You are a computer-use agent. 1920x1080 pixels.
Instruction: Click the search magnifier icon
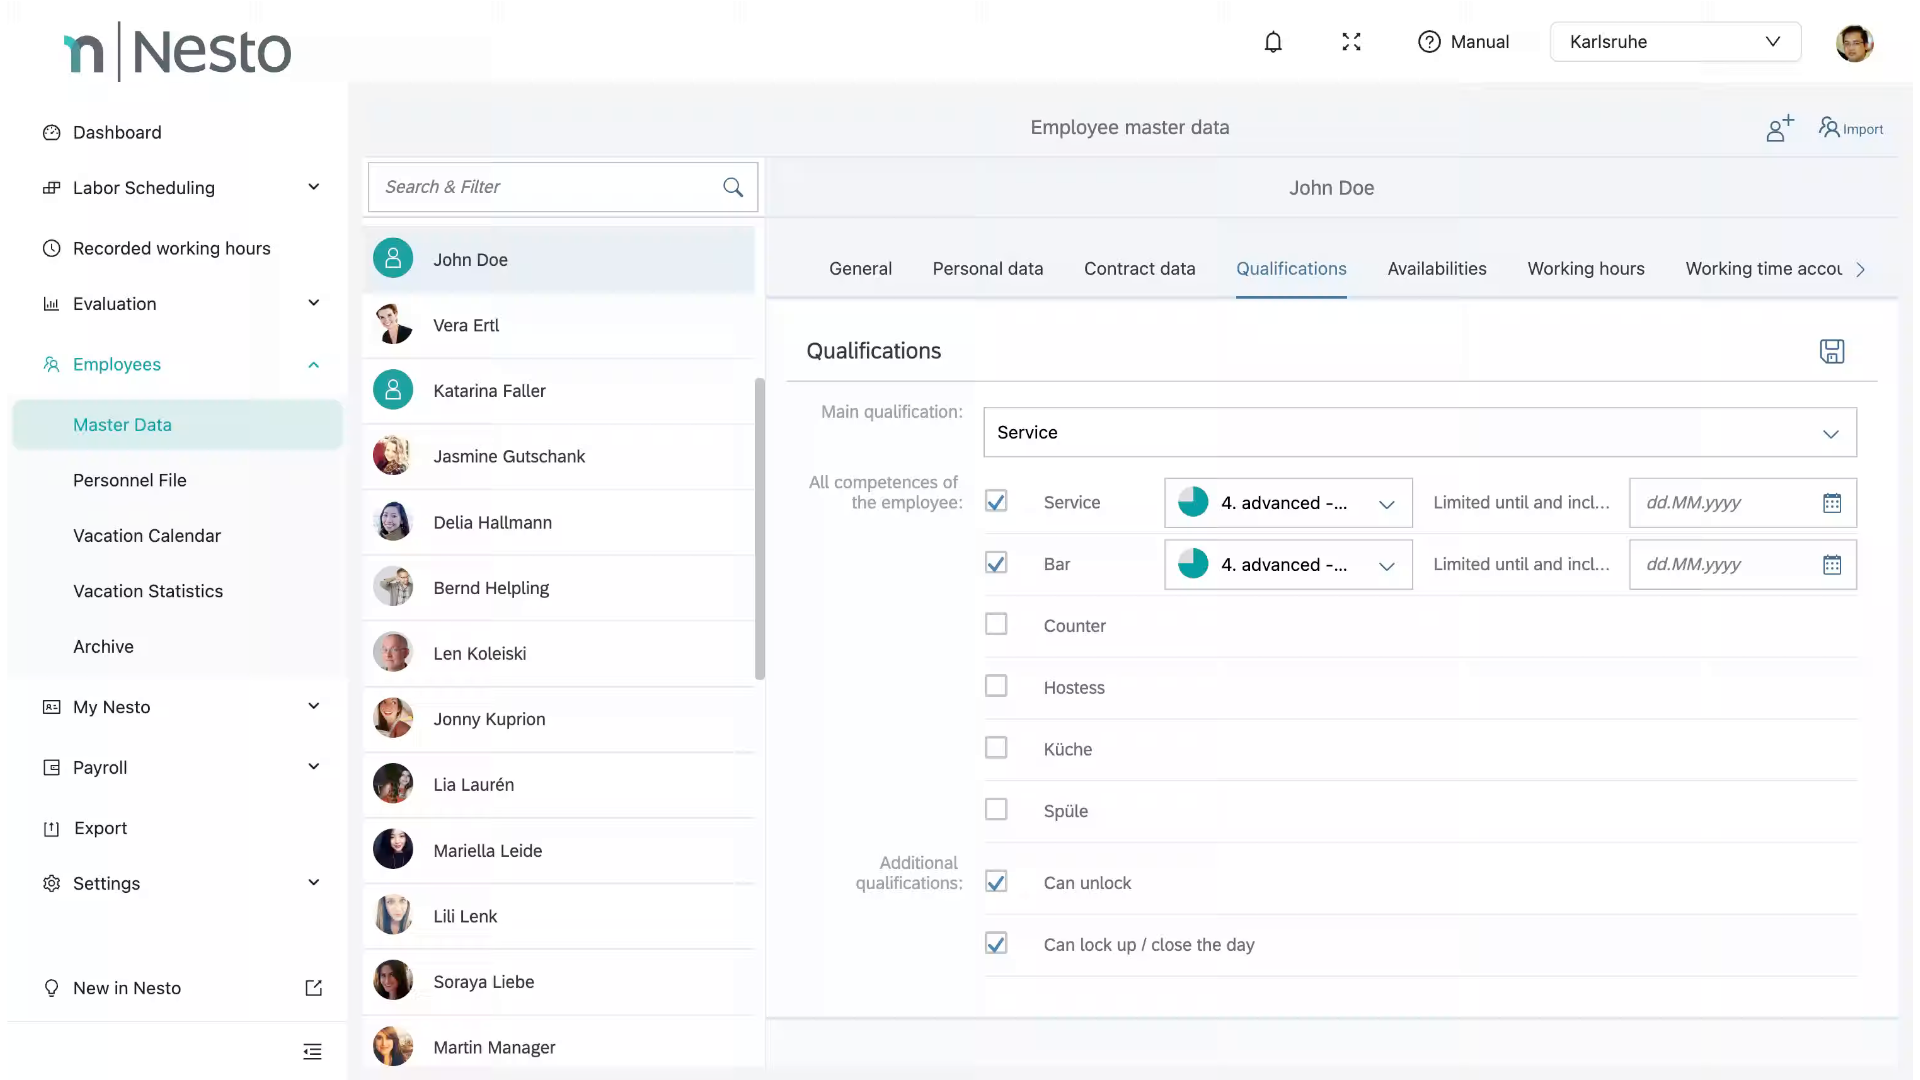point(733,187)
